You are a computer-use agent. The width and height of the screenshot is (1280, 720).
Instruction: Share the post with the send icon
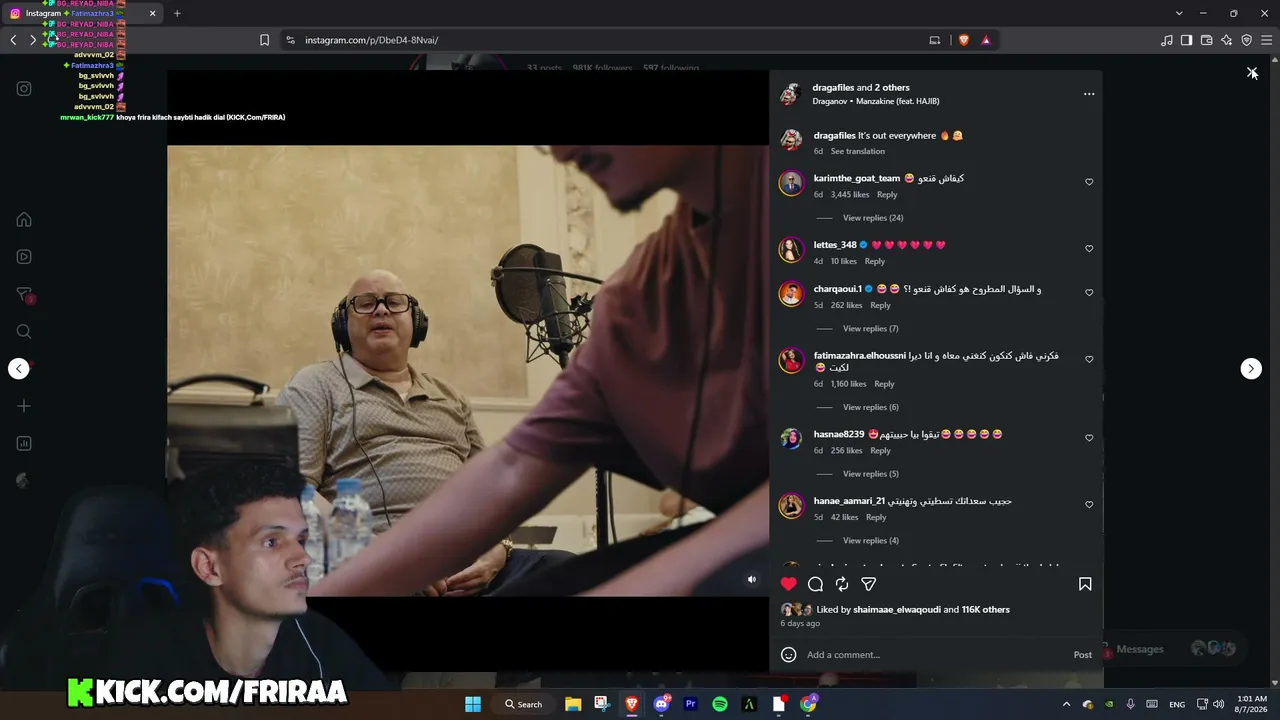tap(869, 584)
